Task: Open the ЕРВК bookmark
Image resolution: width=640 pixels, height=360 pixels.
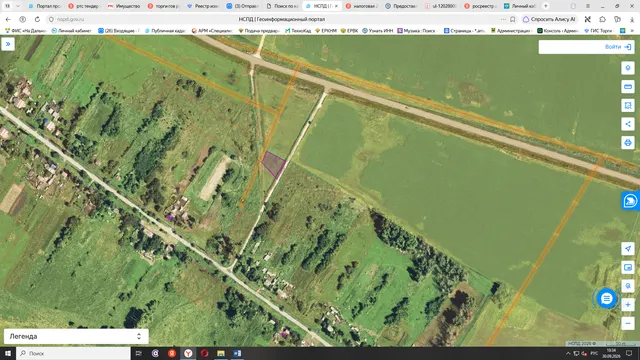Action: point(349,31)
